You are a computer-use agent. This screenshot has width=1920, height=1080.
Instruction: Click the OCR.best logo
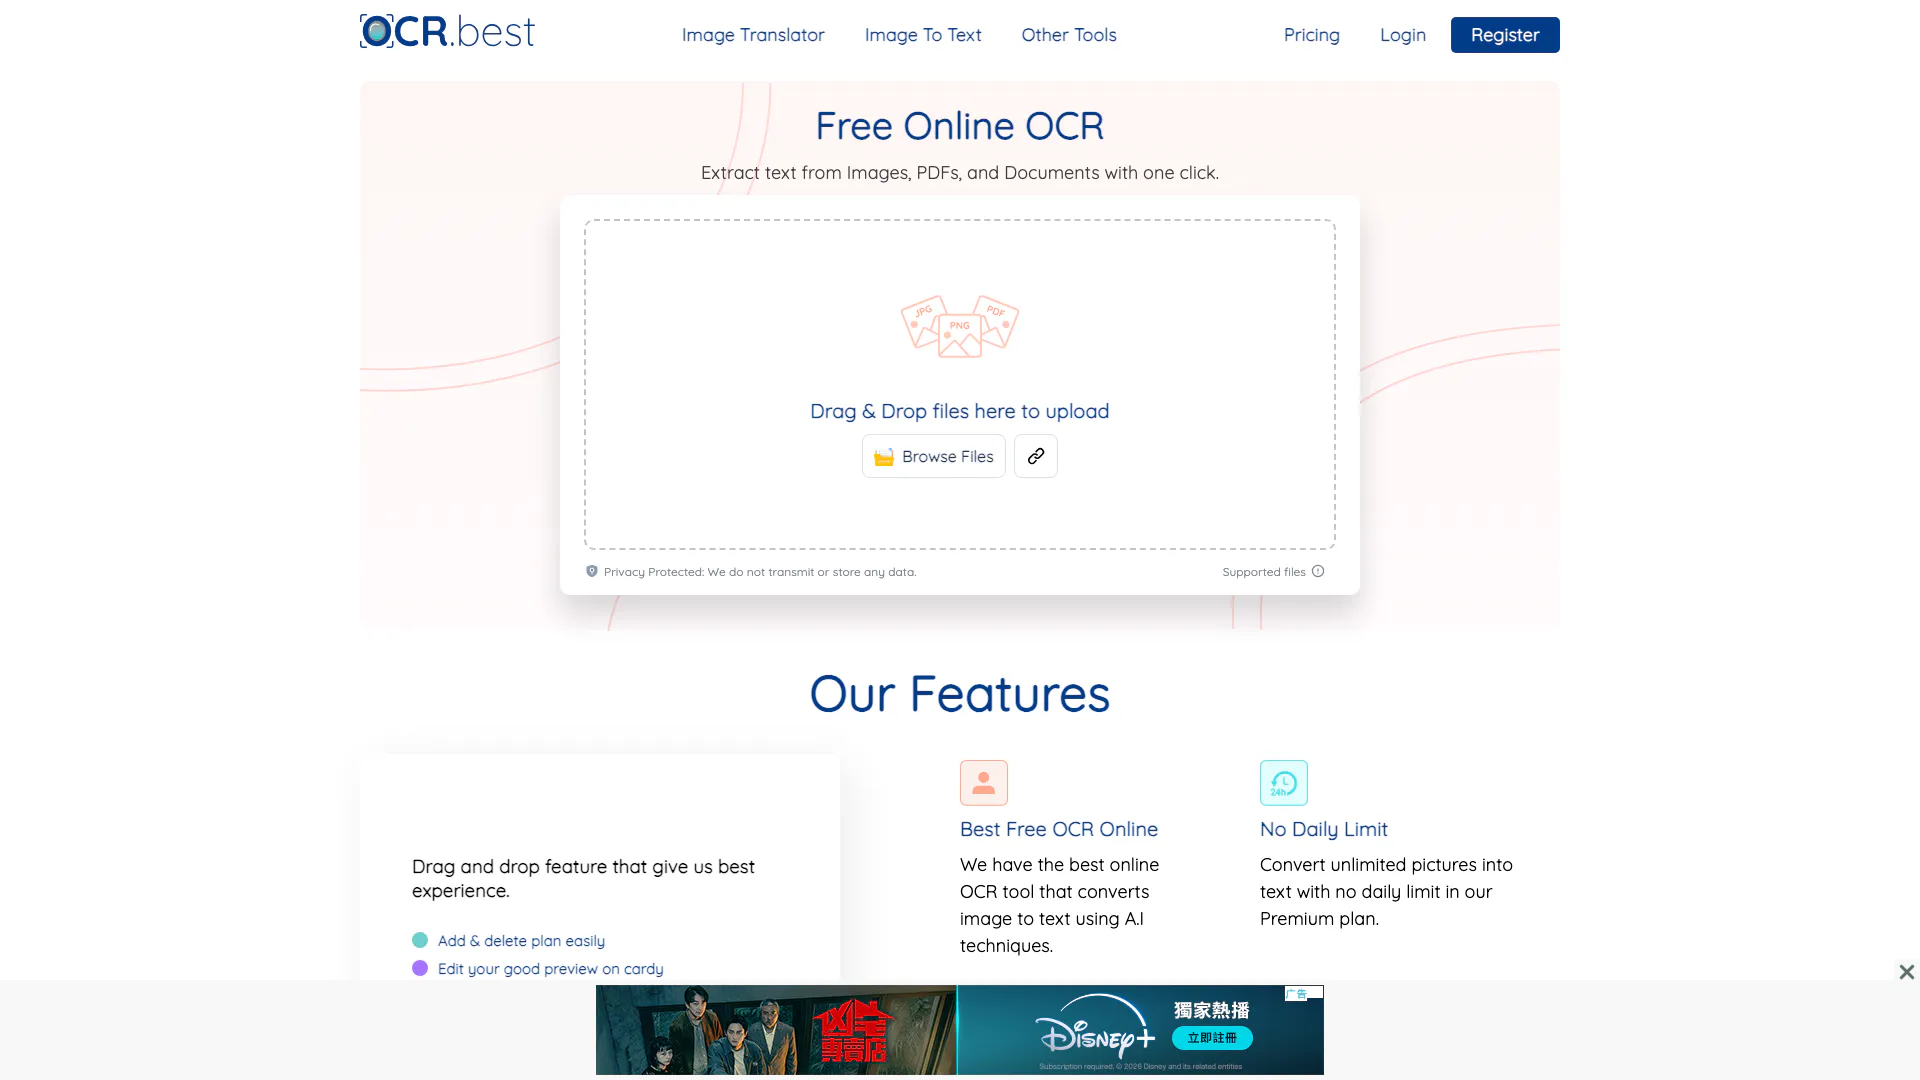(x=447, y=32)
